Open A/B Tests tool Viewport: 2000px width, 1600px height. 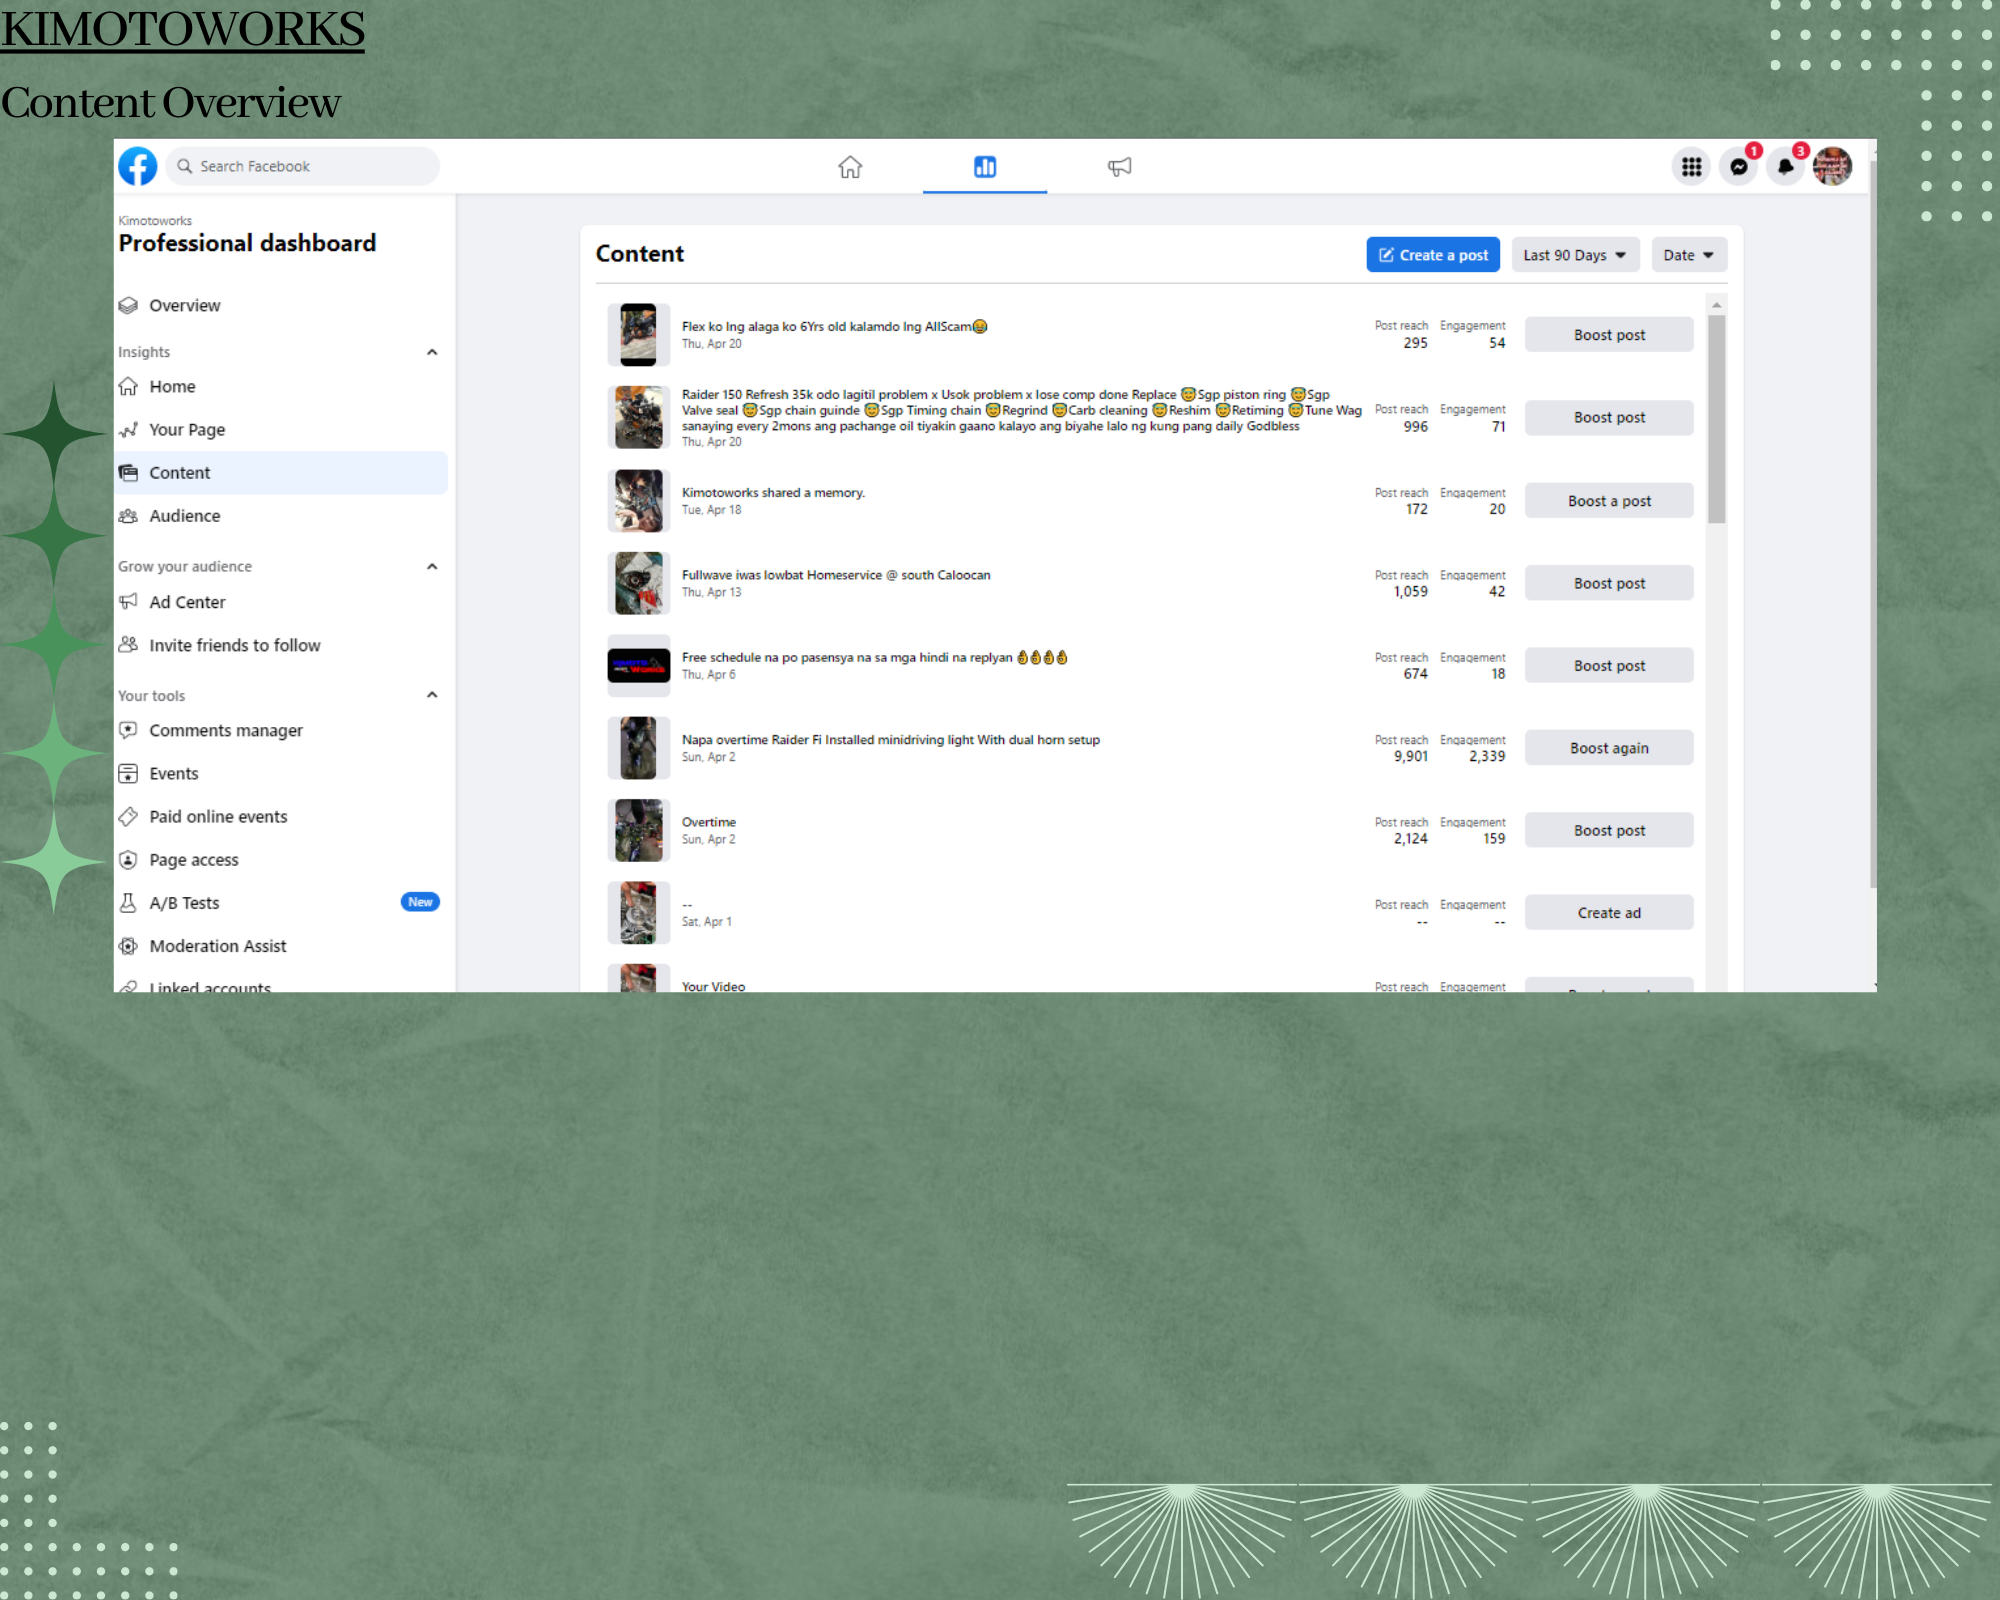coord(281,903)
